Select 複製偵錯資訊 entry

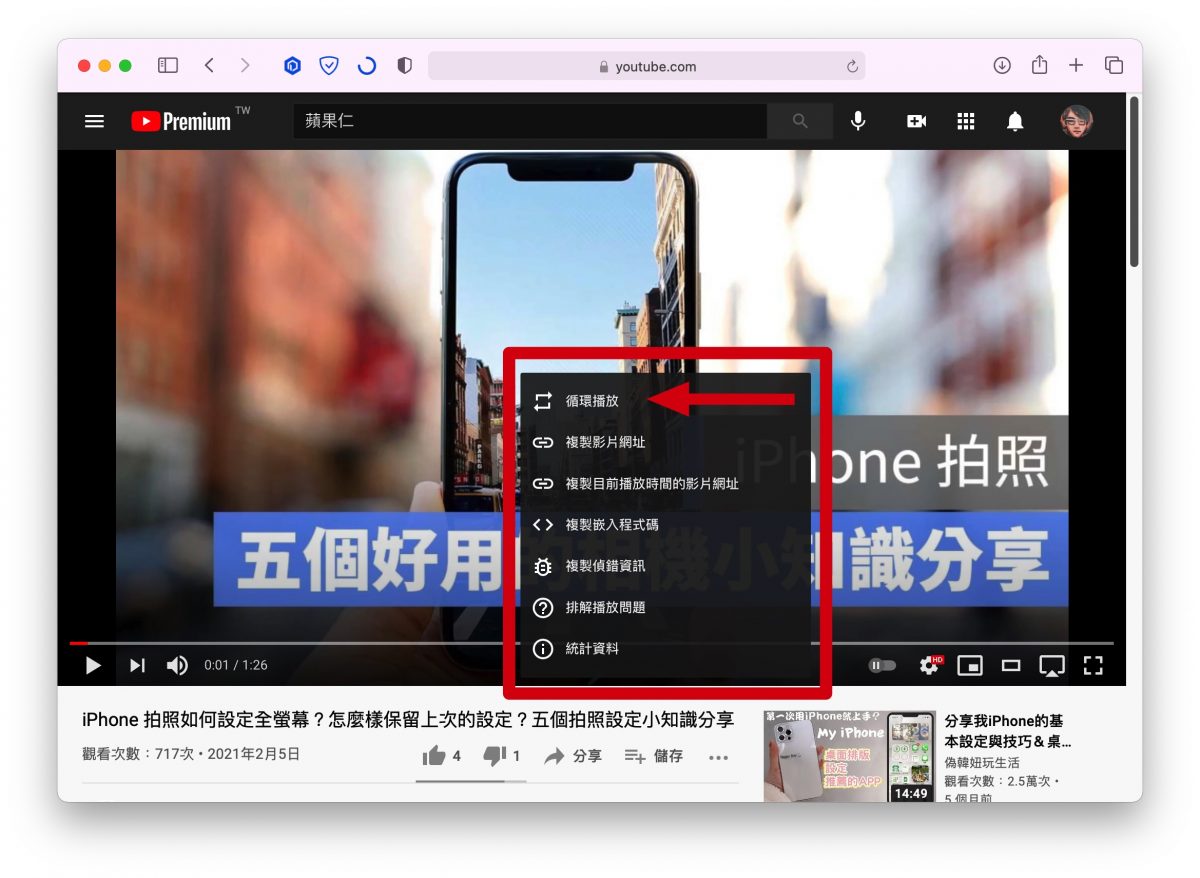[665, 566]
